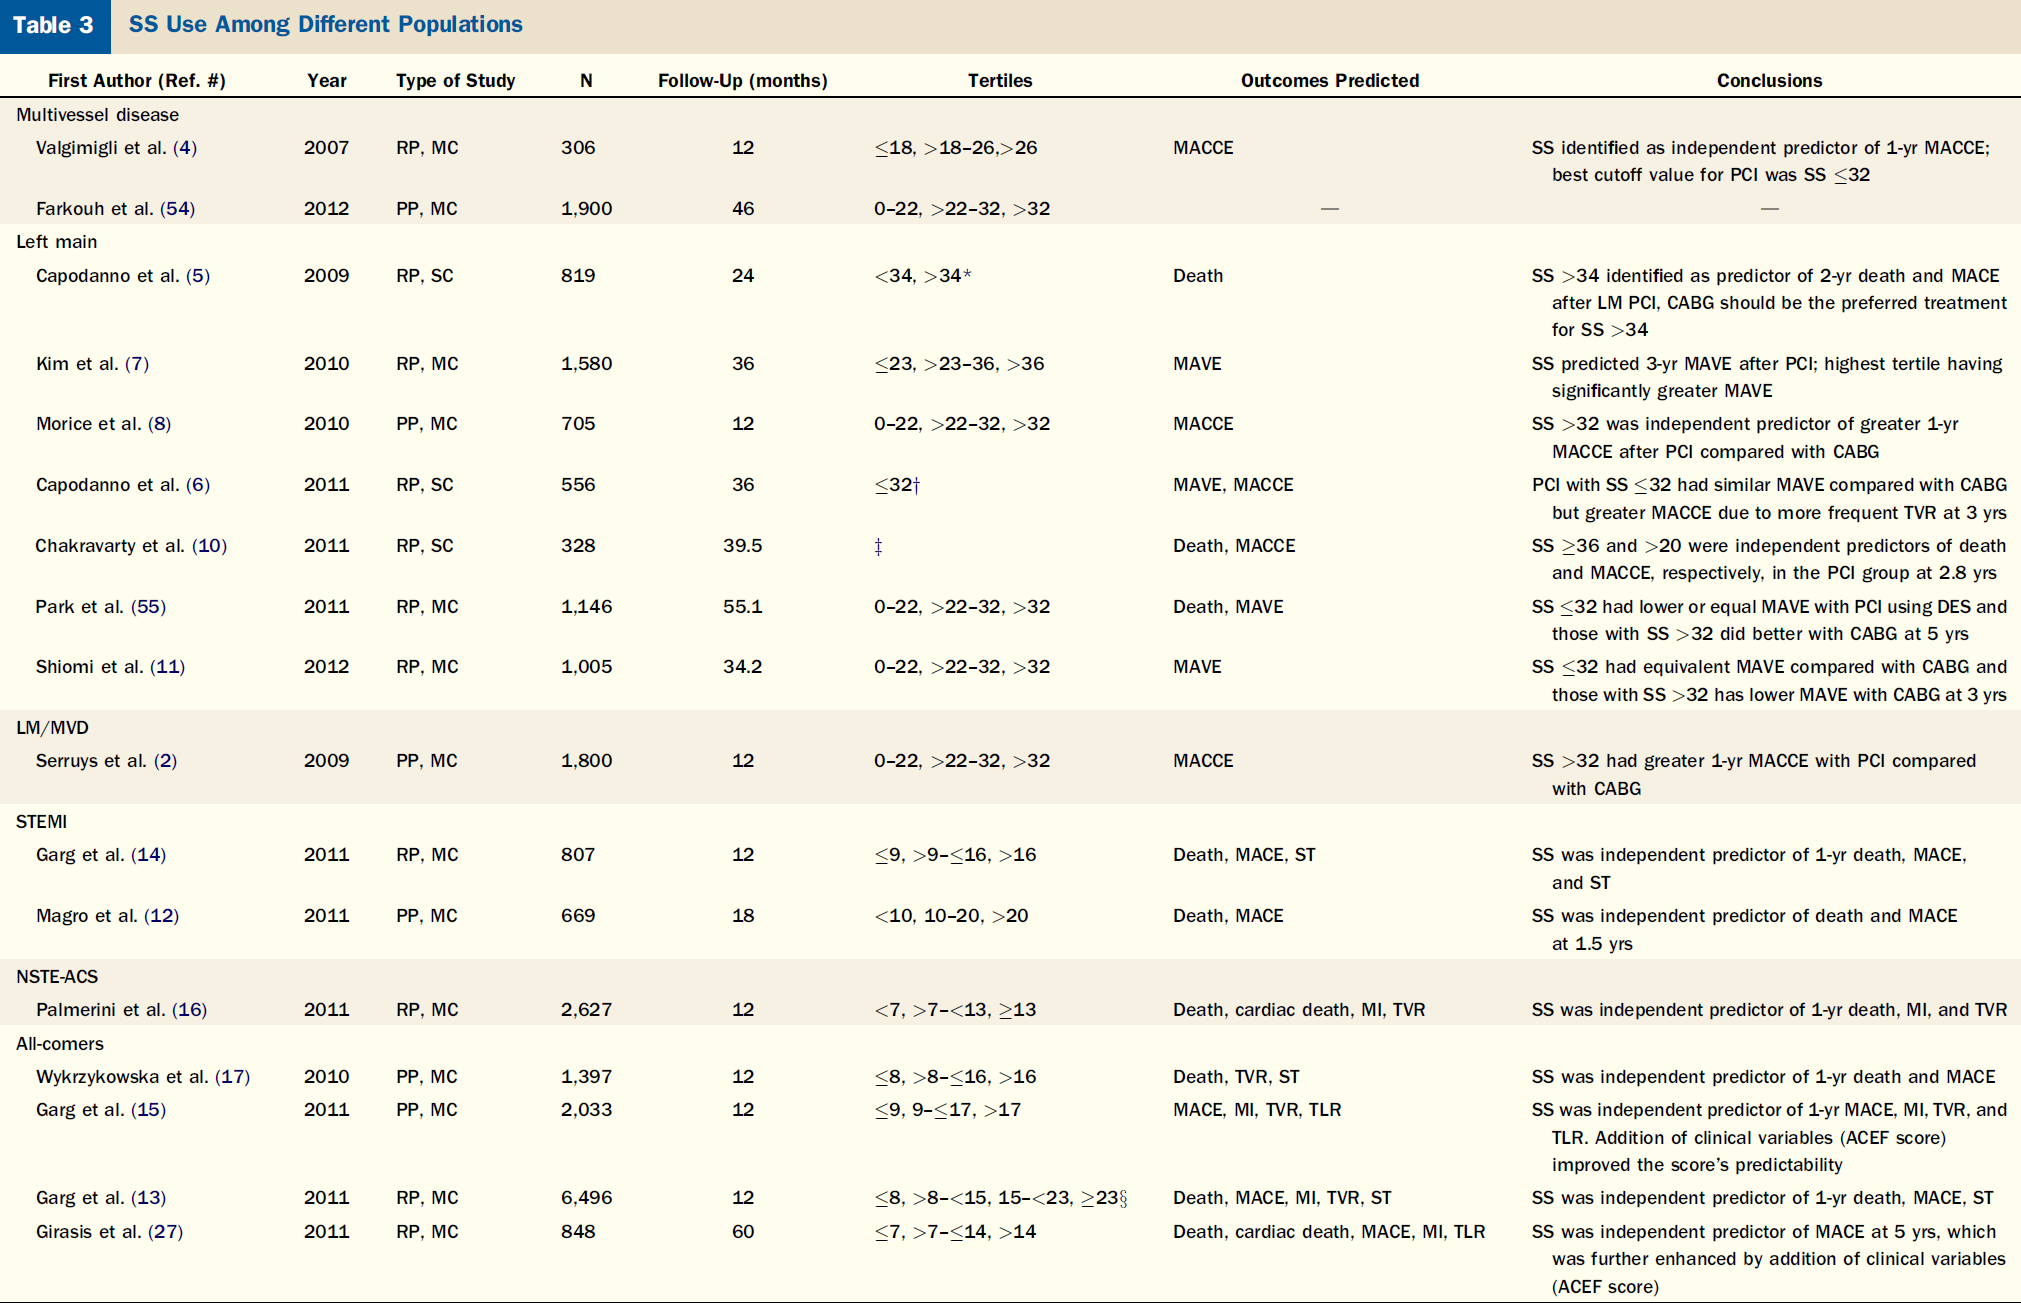Click follow-up 24 in Capodanno 2009 row
2021x1307 pixels.
[743, 276]
